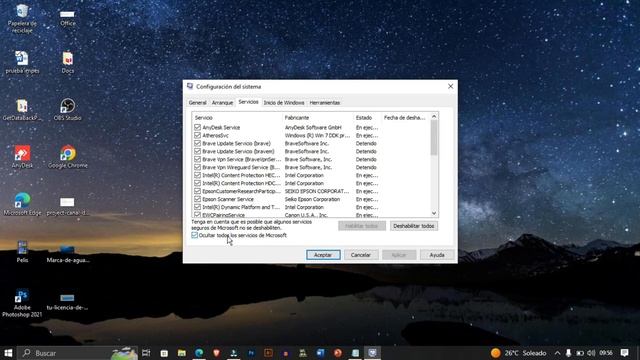Uncheck EpsonCustomerResearchParticip... checkbox
Screen dimensions: 640x360
pyautogui.click(x=198, y=191)
